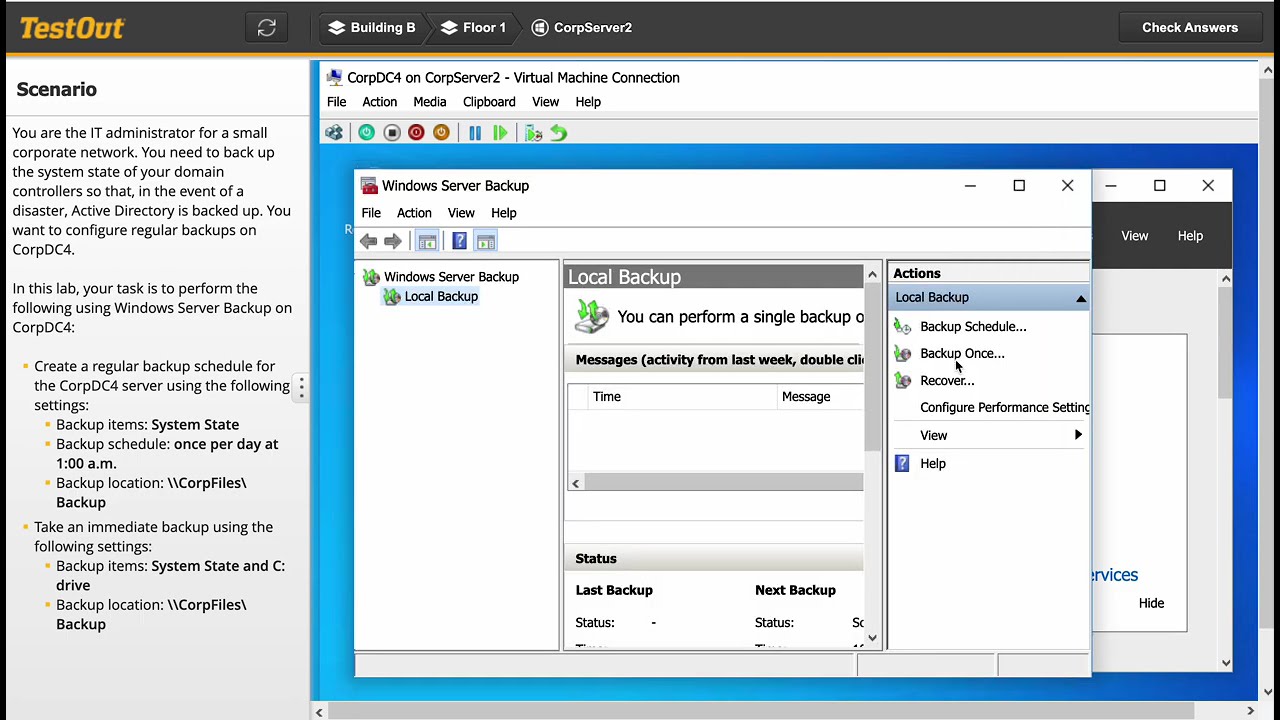
Task: Click the Checkpoint icon in VM toolbar
Action: (533, 133)
